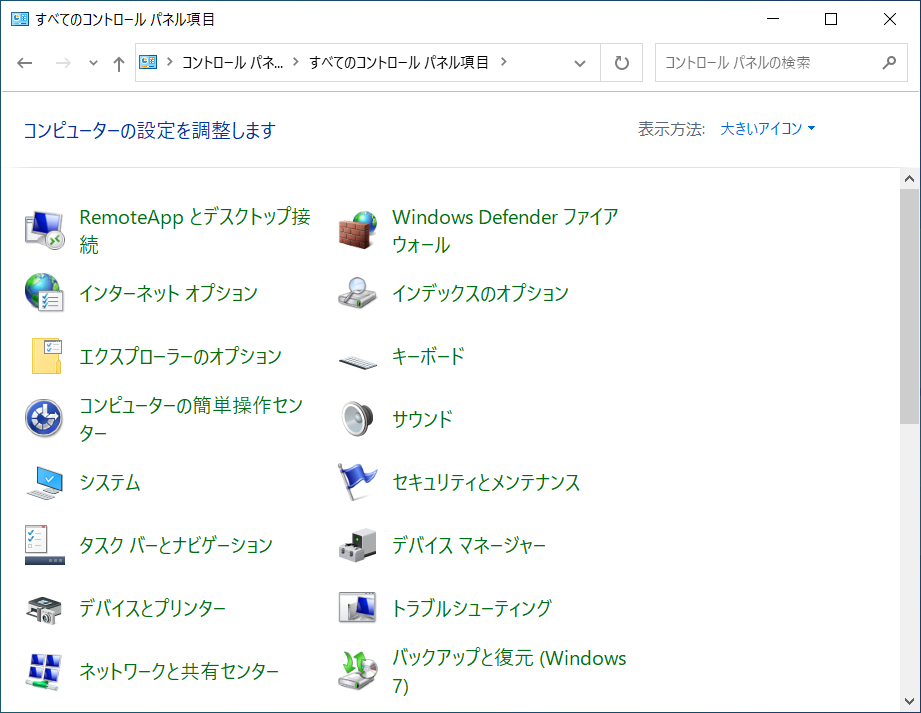
Task: Open RemoteApp とデスクトップ接続 icon
Action: pos(45,230)
